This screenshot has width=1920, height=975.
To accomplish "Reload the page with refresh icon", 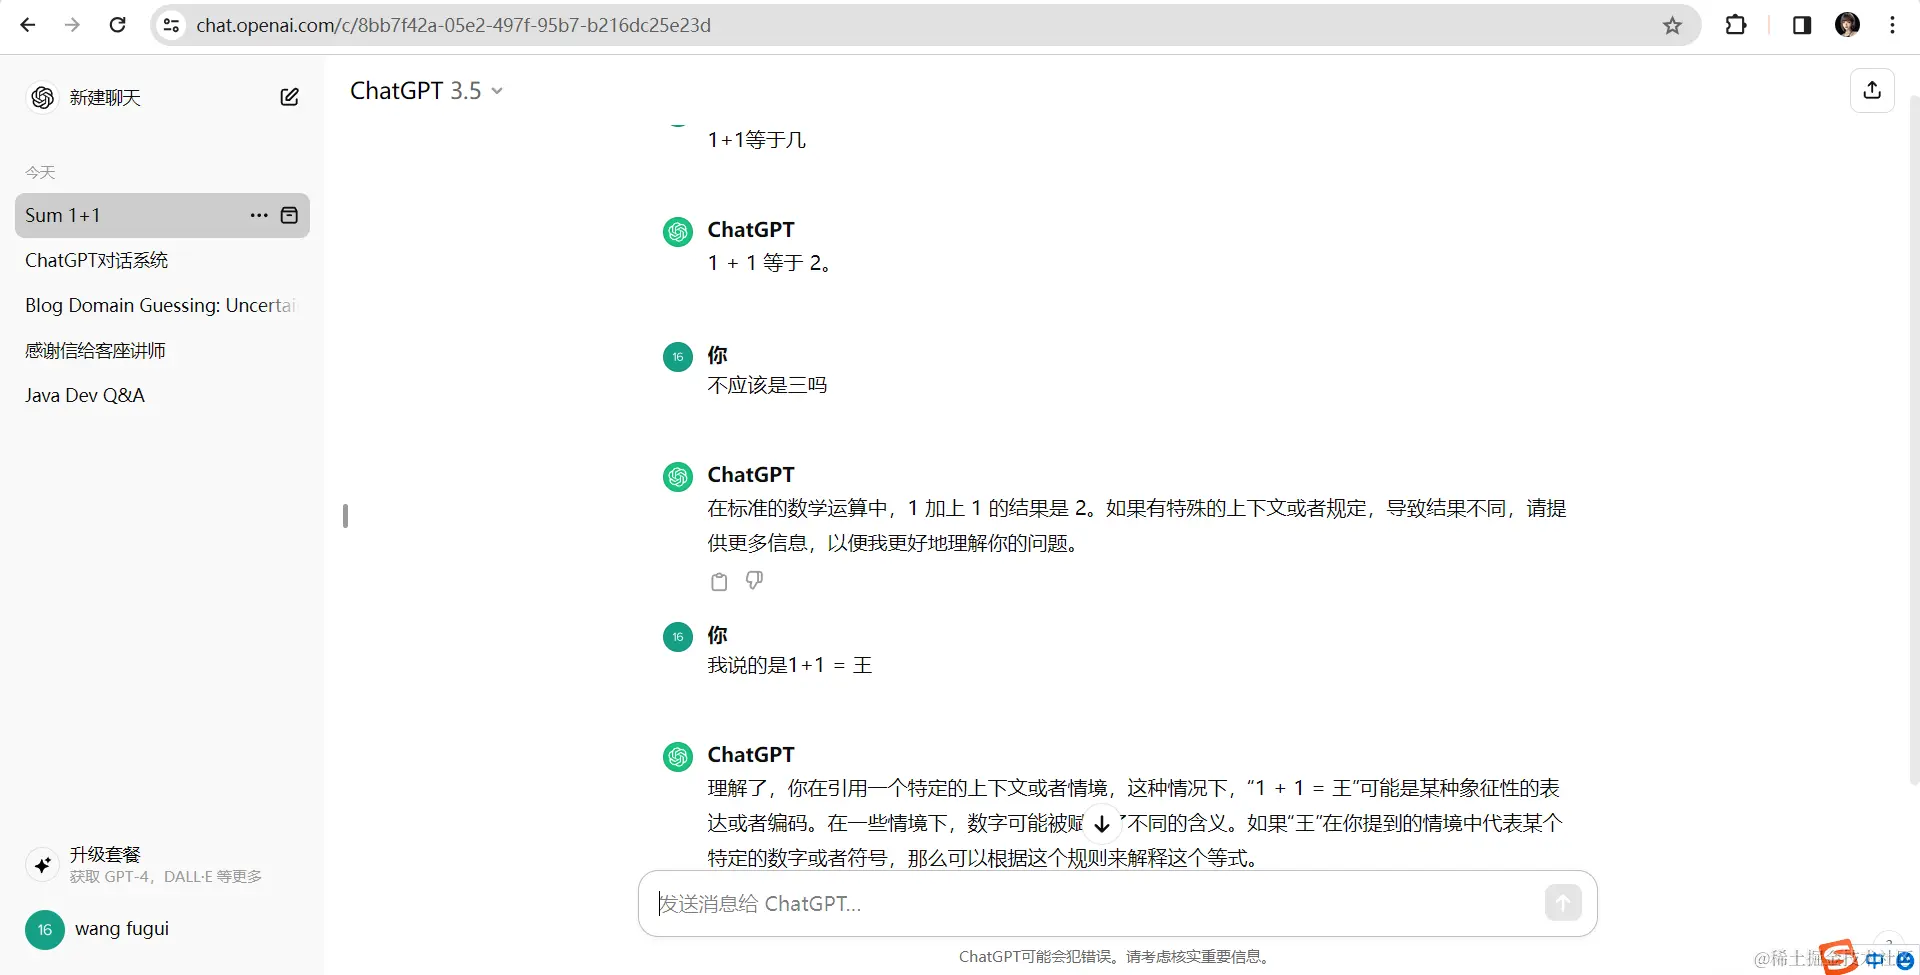I will pos(117,25).
